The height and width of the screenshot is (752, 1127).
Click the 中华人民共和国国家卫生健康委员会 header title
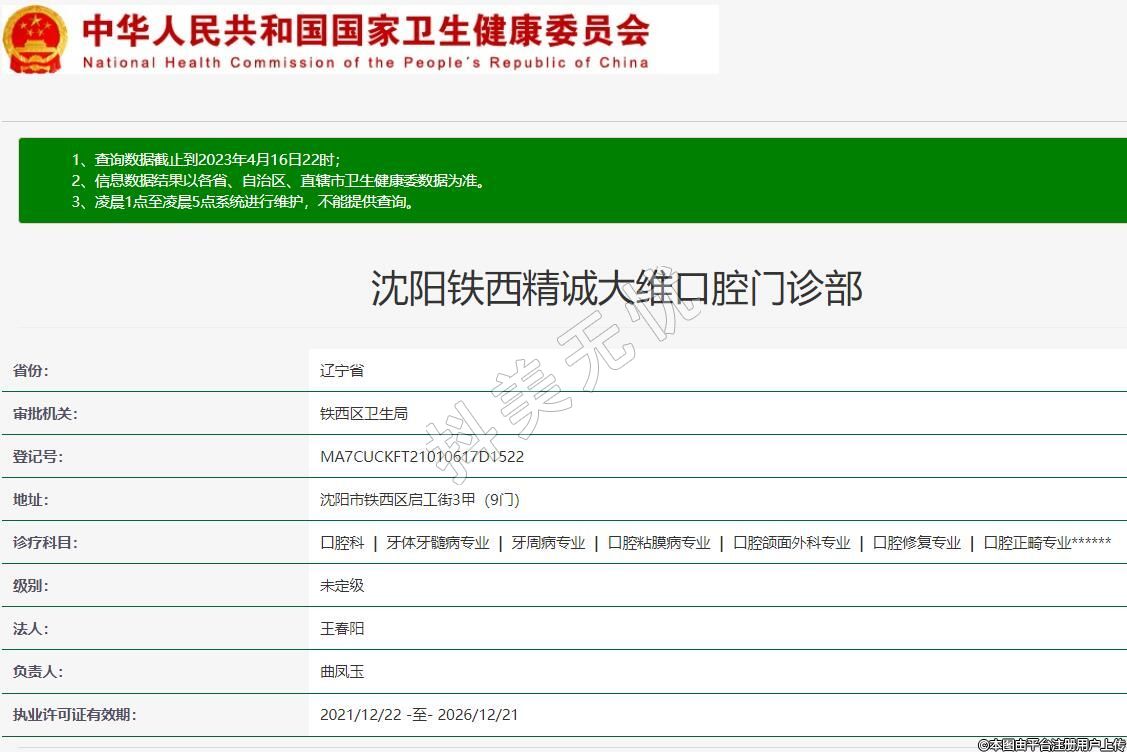[x=365, y=30]
